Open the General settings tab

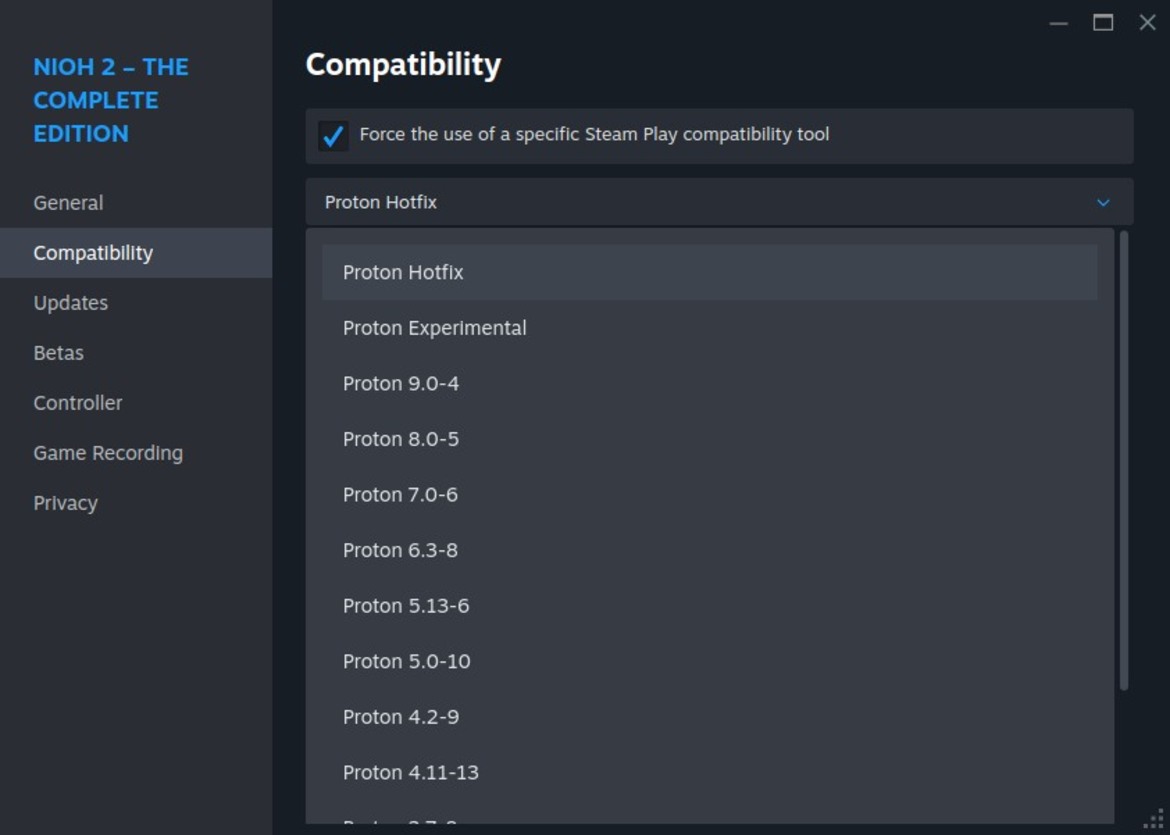click(68, 203)
